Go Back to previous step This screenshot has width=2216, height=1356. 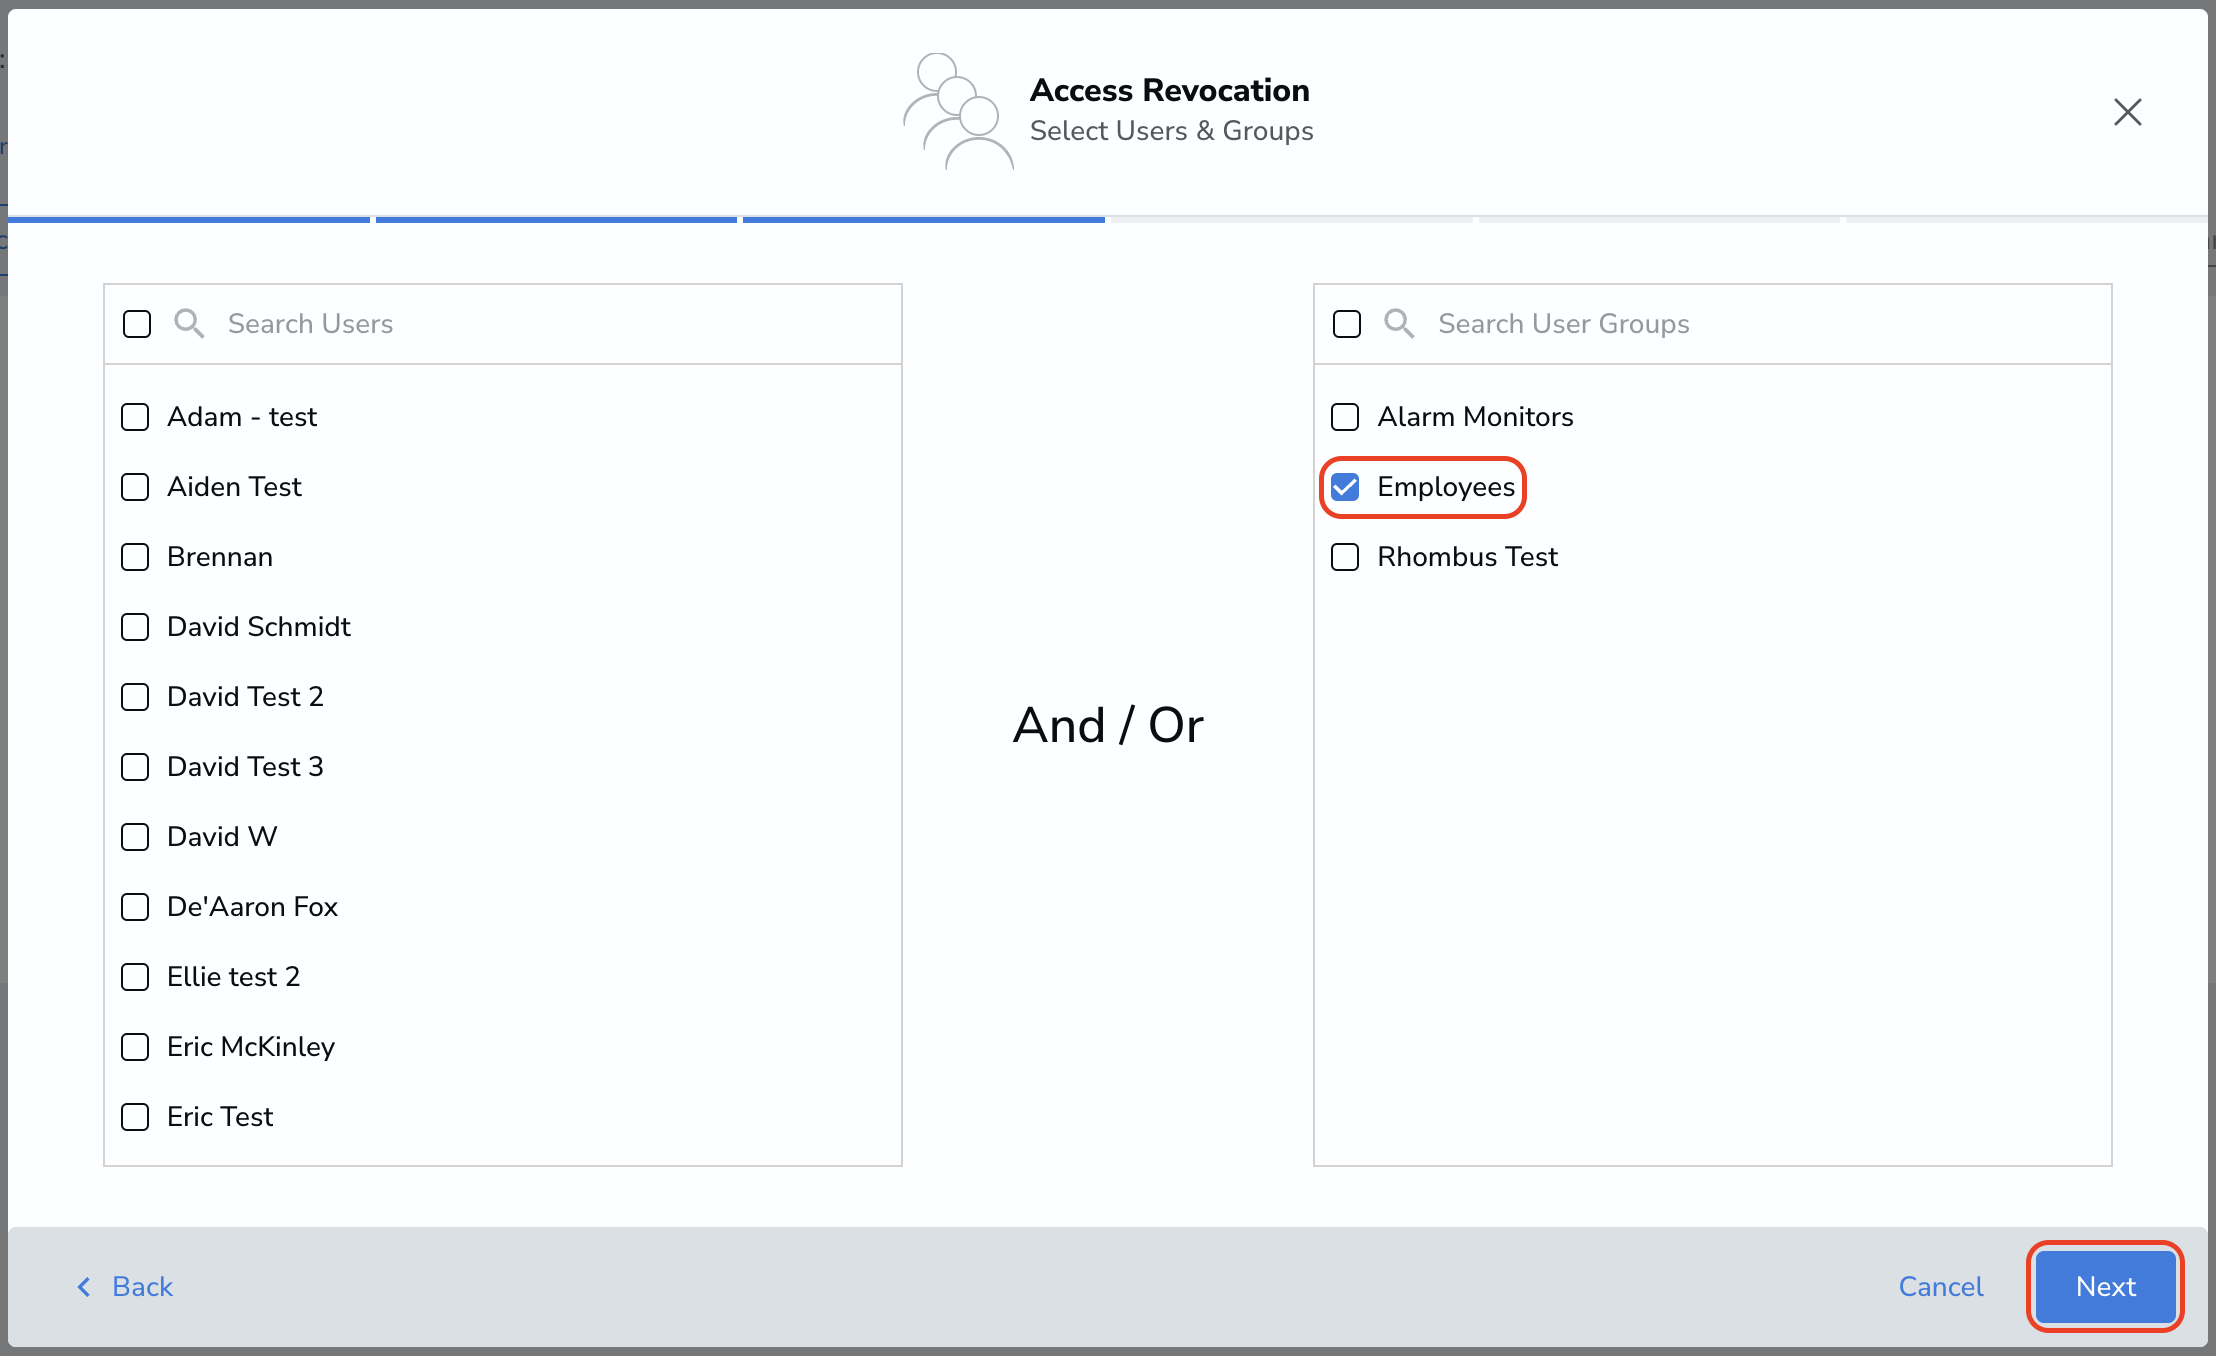[x=142, y=1287]
